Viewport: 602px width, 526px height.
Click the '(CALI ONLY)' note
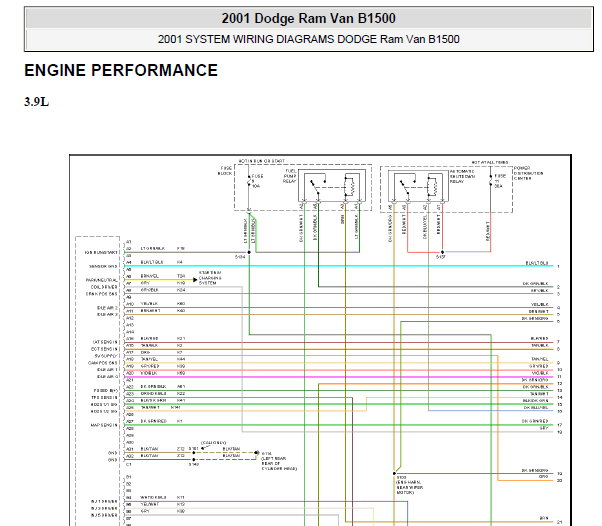213,443
